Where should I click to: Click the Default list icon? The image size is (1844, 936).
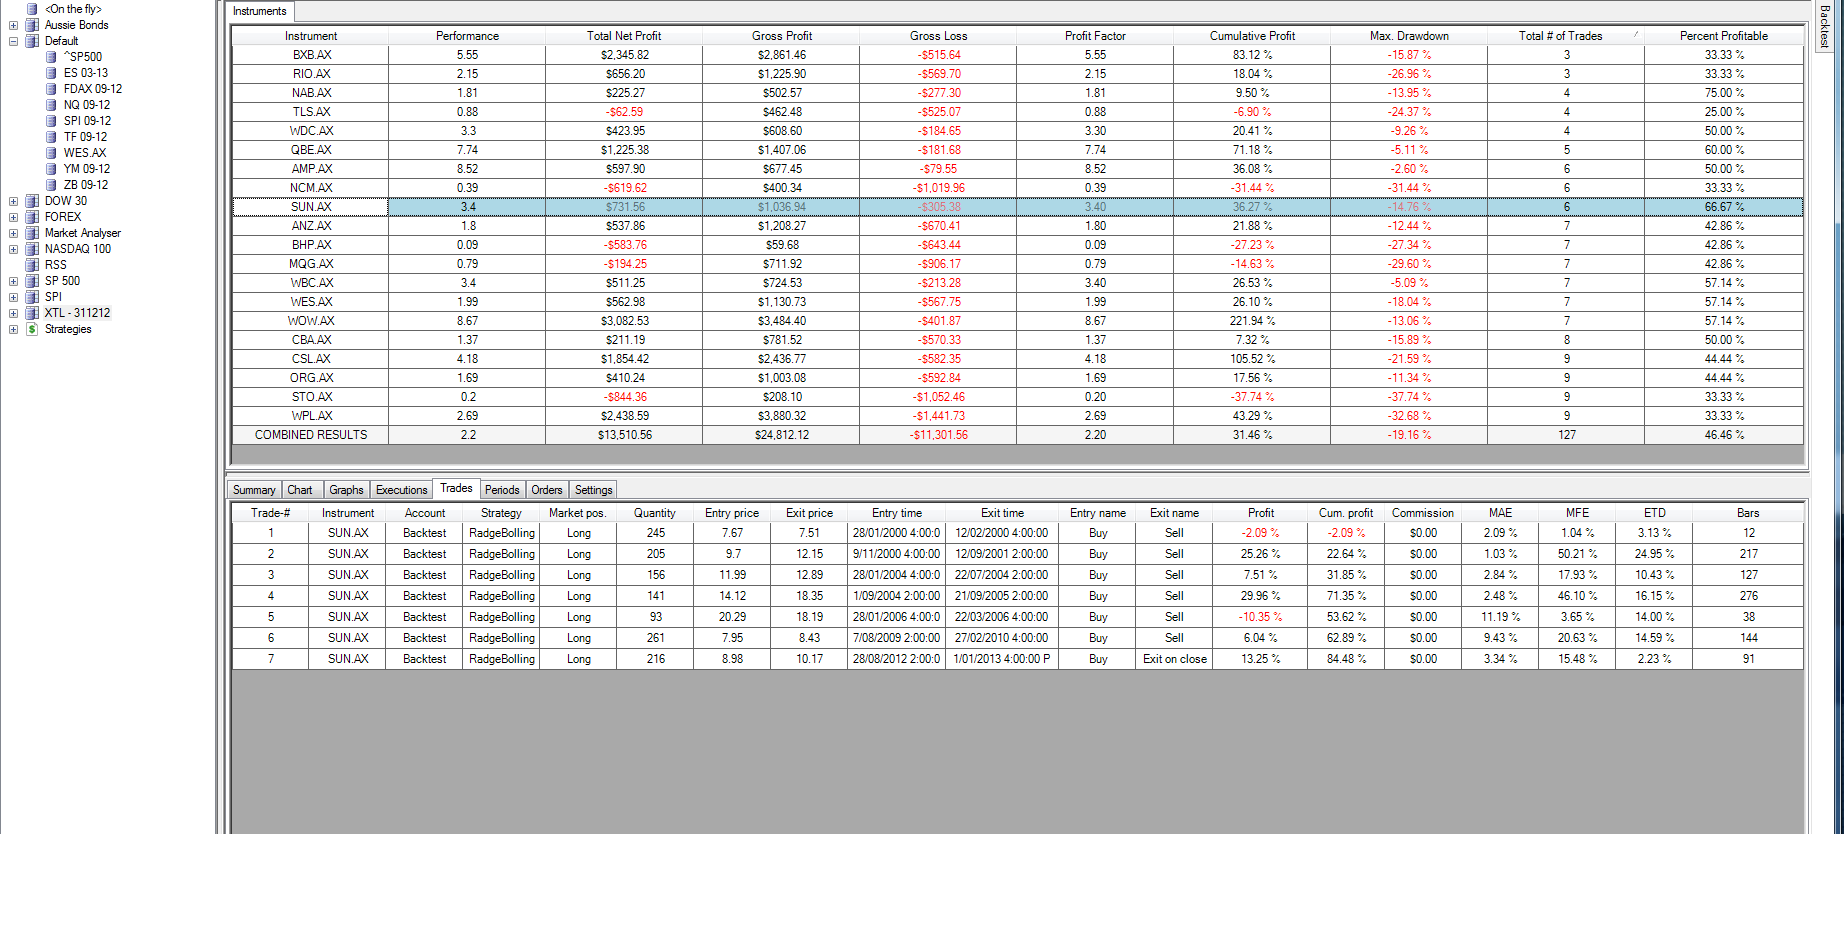(32, 41)
